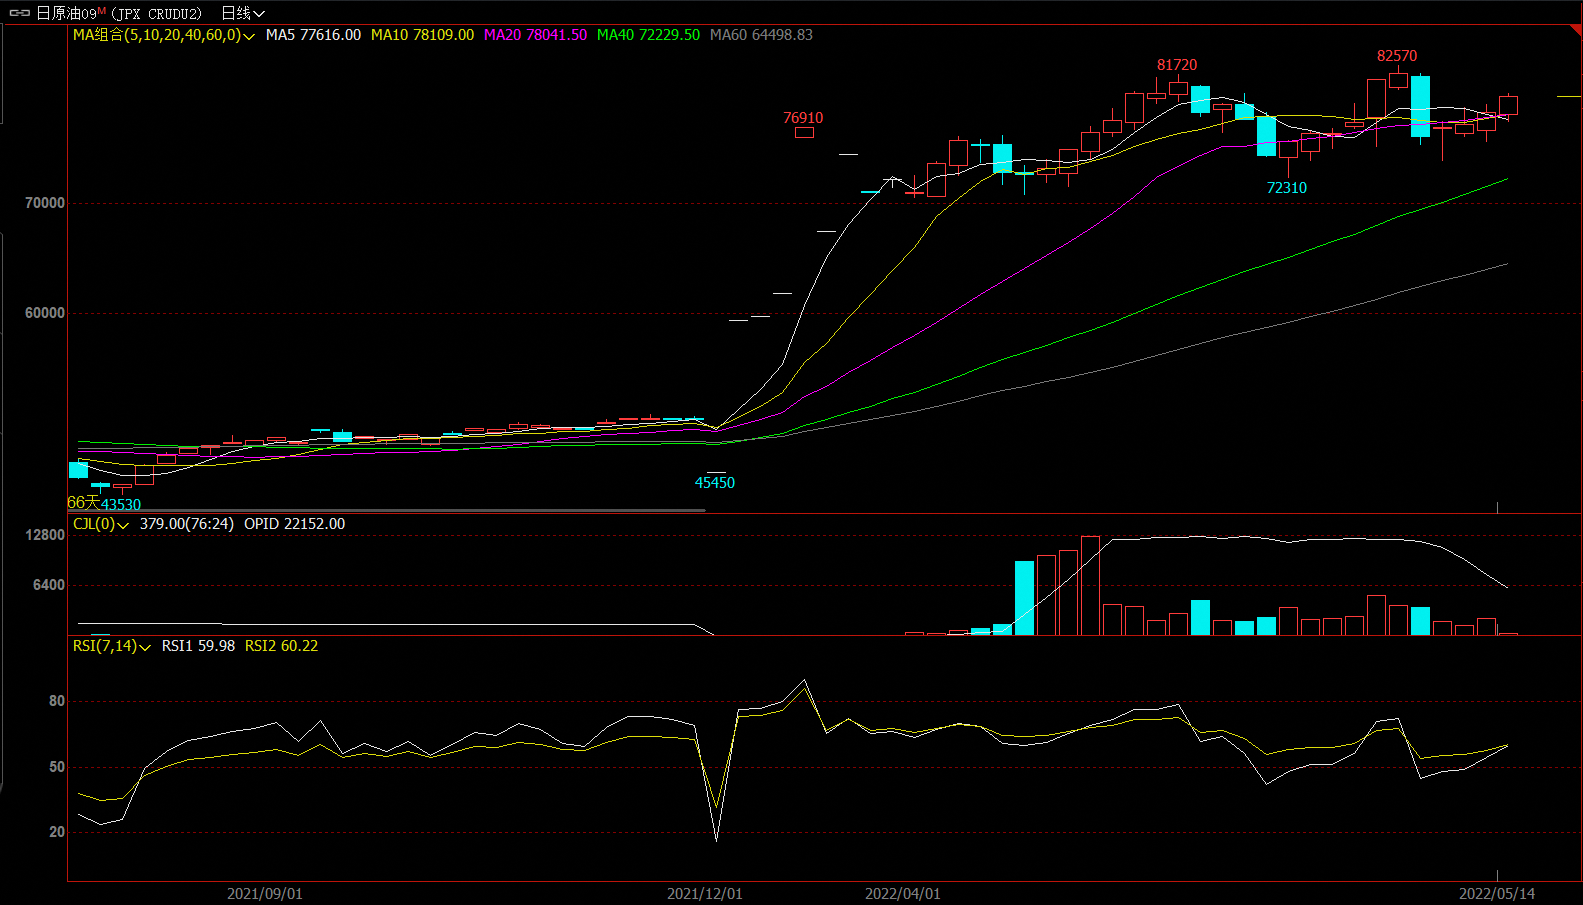Click the 2022/05/14 date axis label

(1497, 894)
